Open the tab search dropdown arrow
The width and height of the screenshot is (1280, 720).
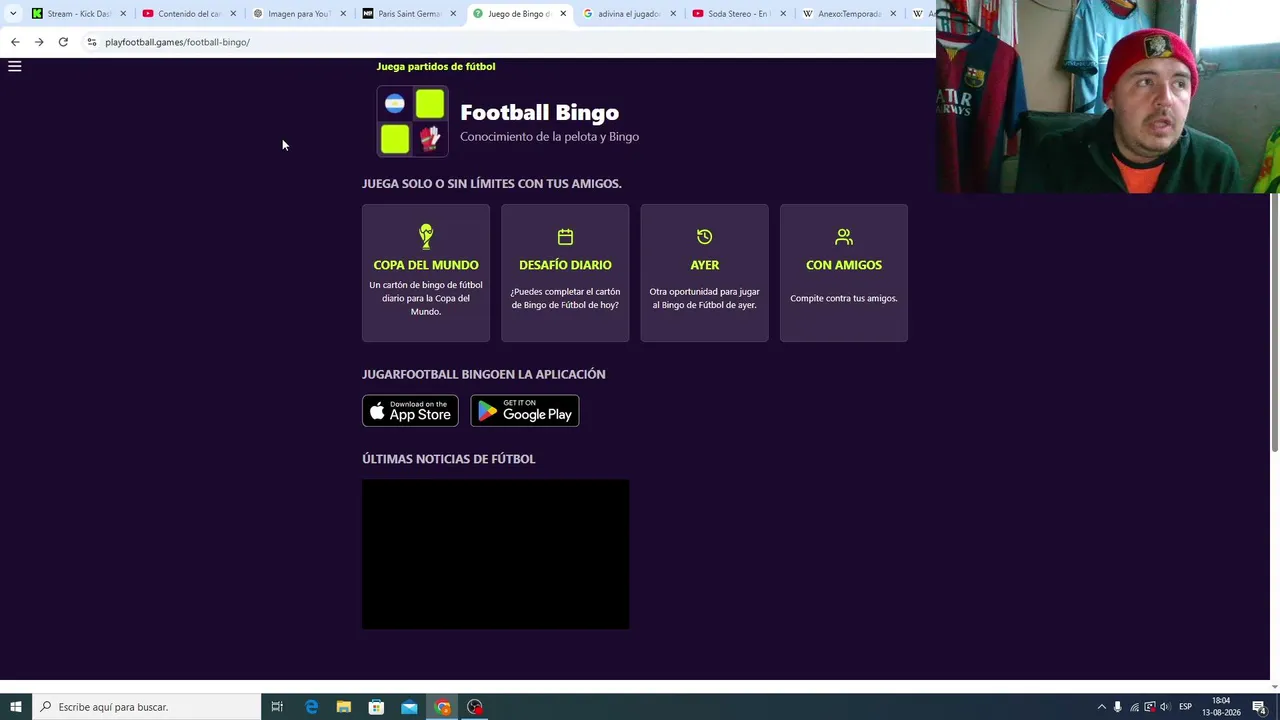[x=13, y=14]
